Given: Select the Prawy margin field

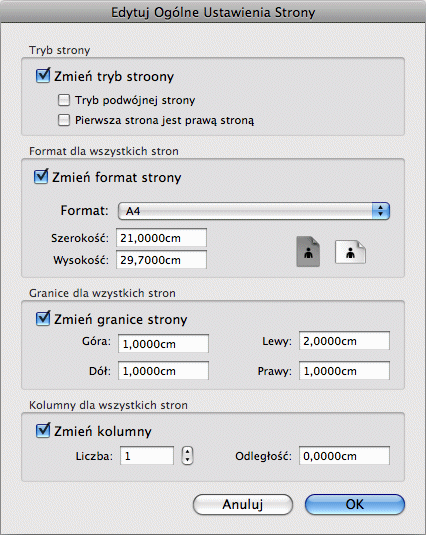Looking at the screenshot, I should click(344, 371).
